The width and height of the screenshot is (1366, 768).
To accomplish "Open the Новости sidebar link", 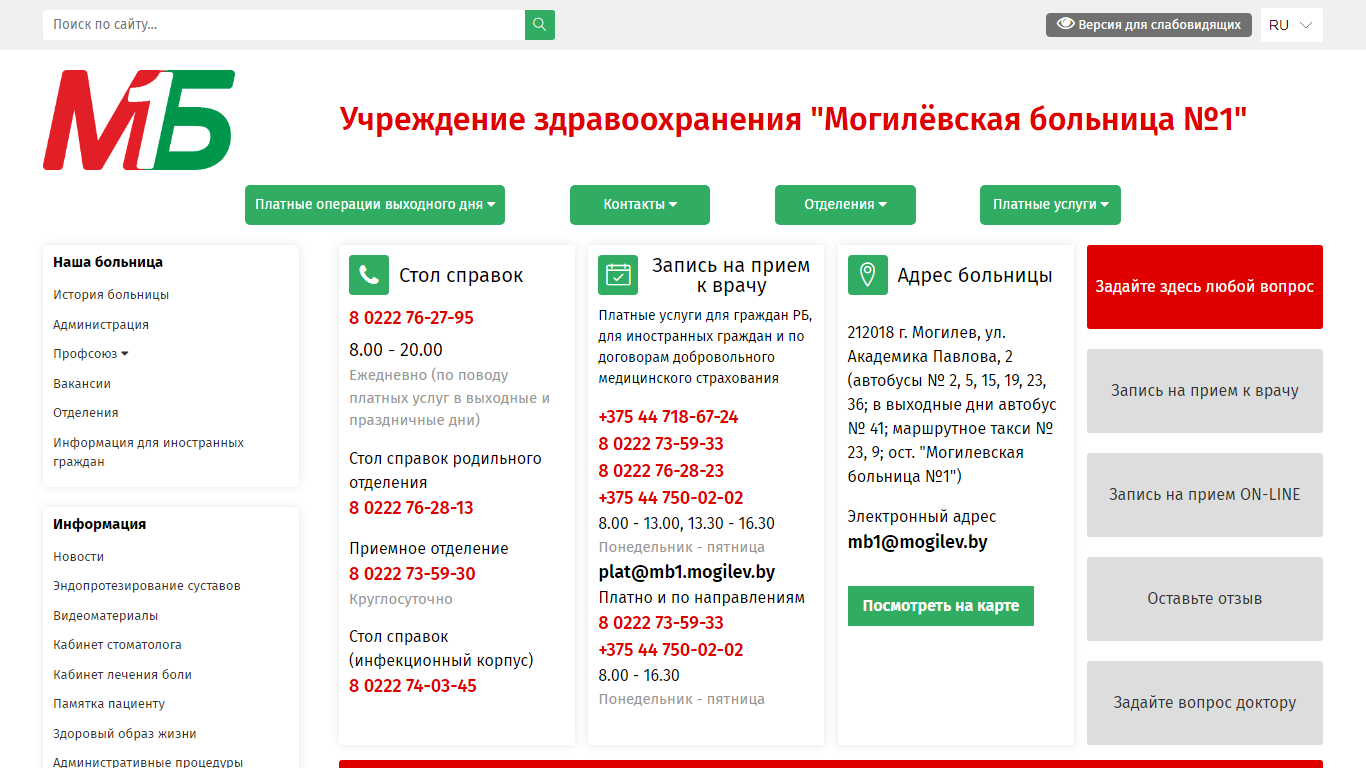I will (x=79, y=557).
